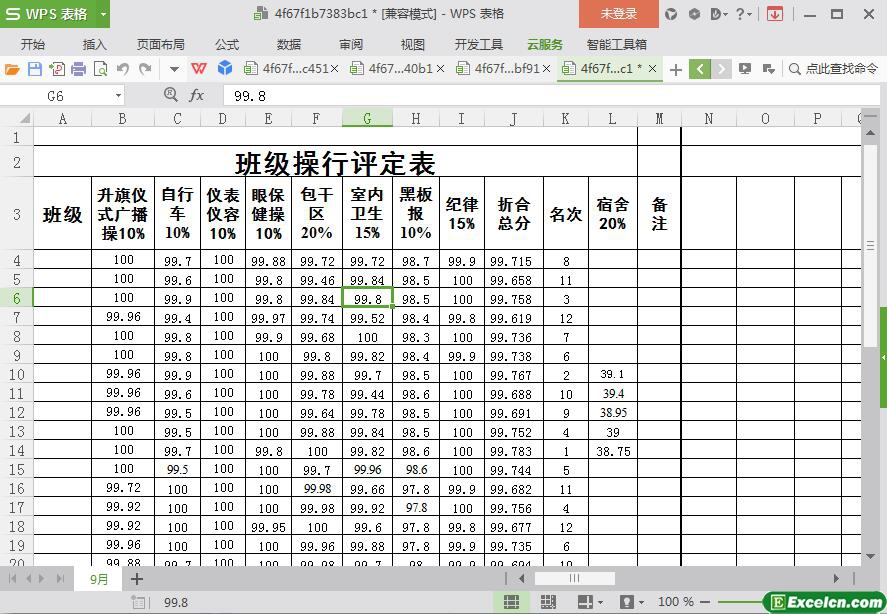Click the Save icon in quick toolbar
The width and height of the screenshot is (887, 614).
coord(34,69)
